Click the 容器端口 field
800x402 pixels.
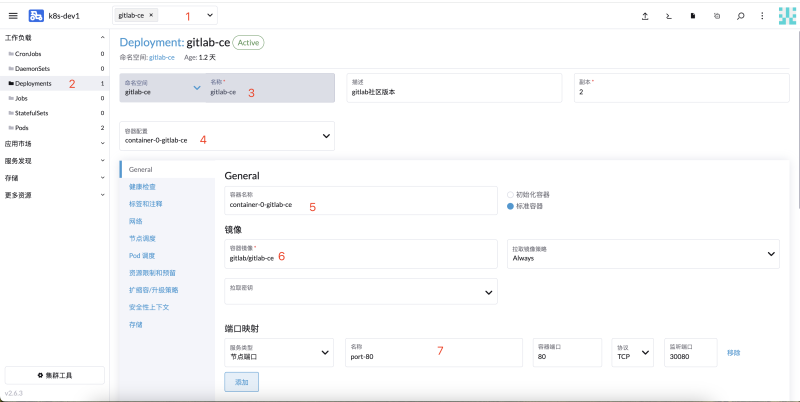[x=567, y=352]
